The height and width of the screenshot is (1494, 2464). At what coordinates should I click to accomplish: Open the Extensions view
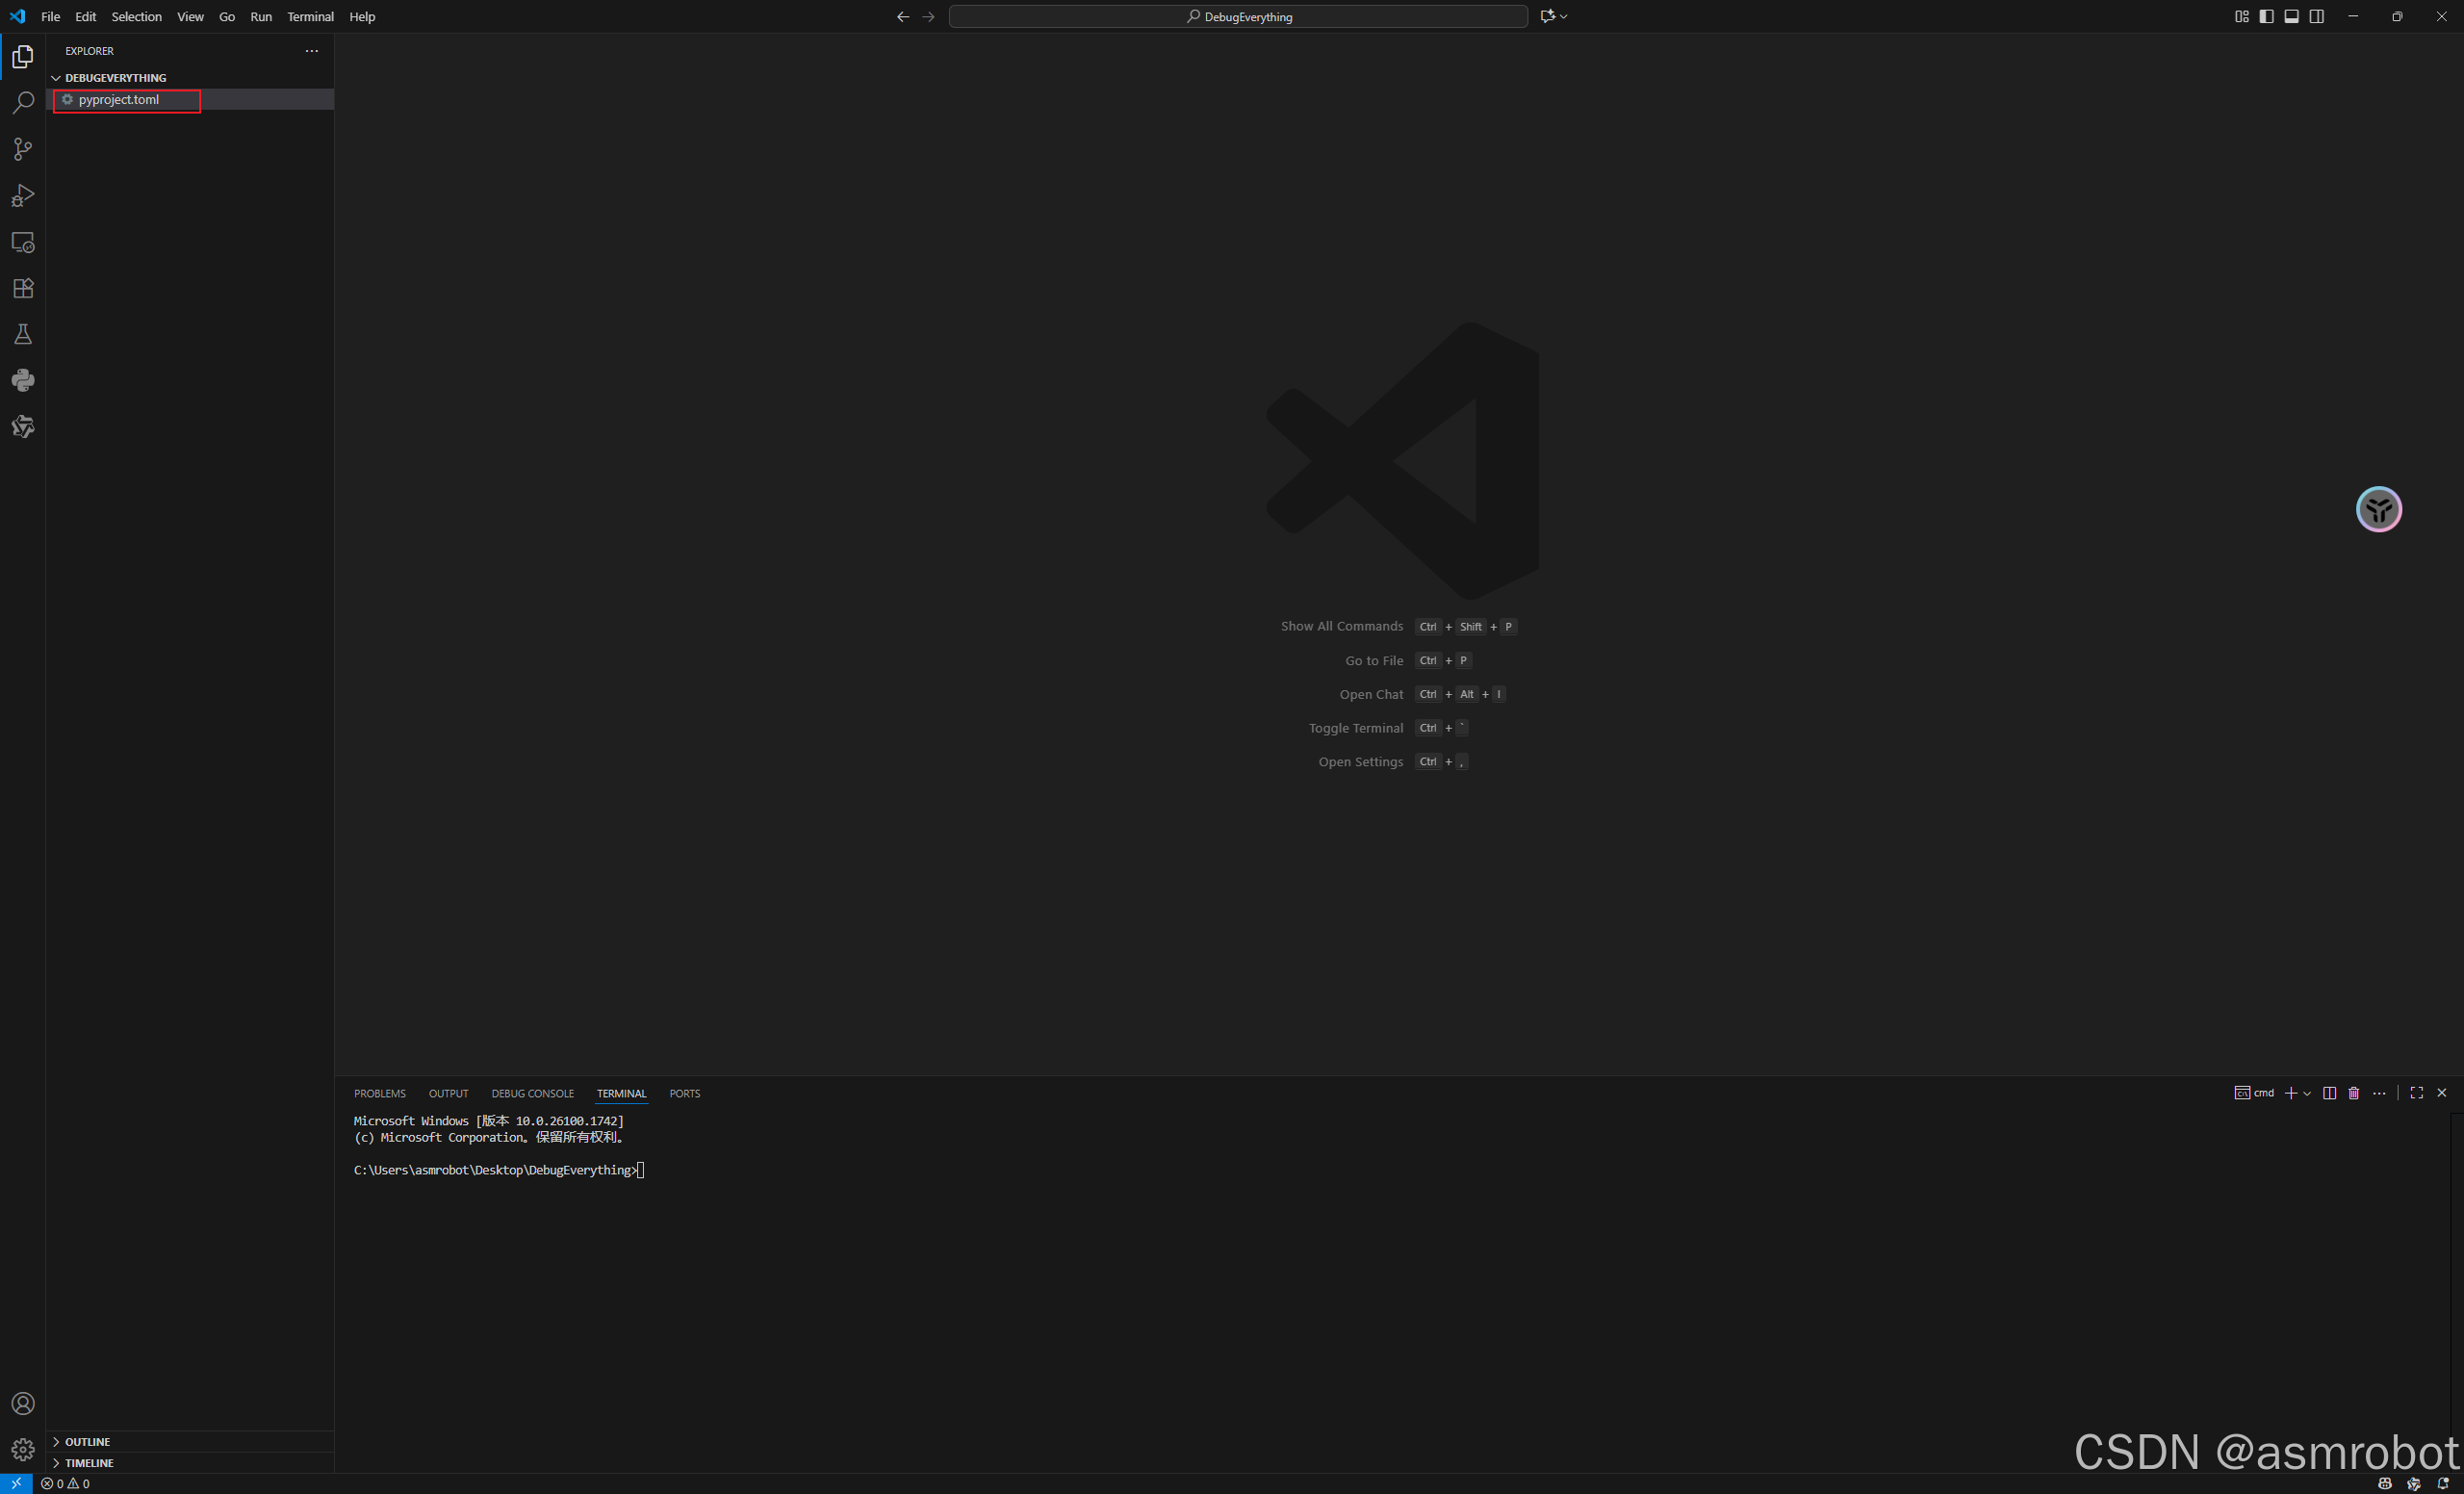click(22, 288)
